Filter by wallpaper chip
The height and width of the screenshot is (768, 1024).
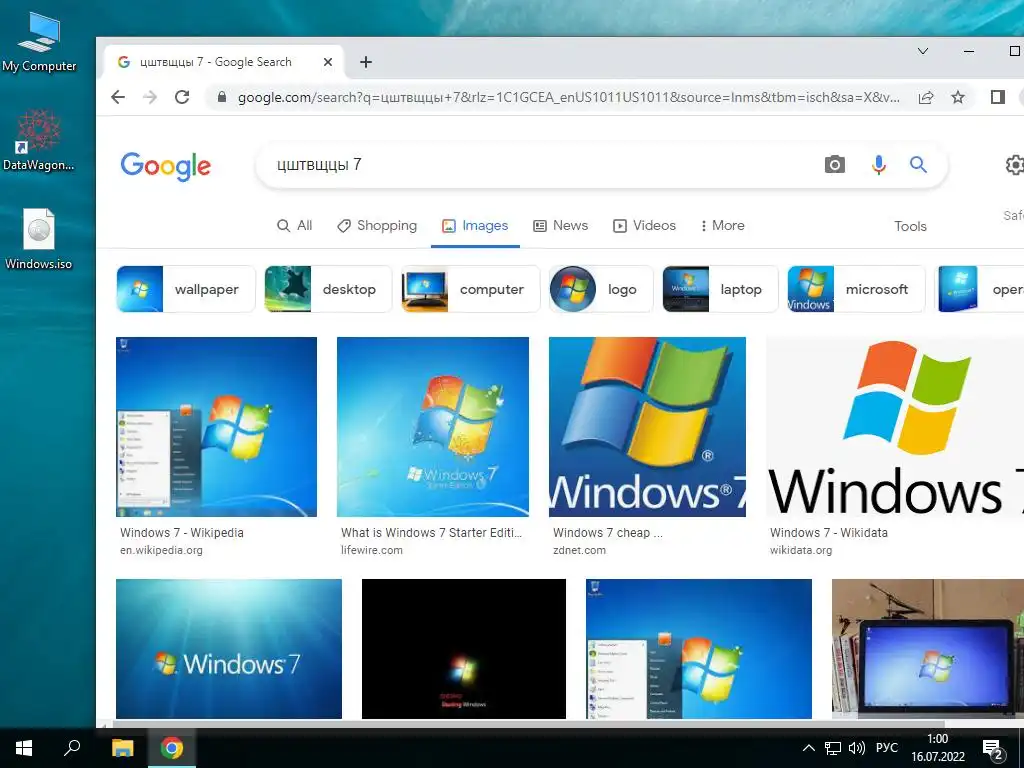pyautogui.click(x=185, y=289)
